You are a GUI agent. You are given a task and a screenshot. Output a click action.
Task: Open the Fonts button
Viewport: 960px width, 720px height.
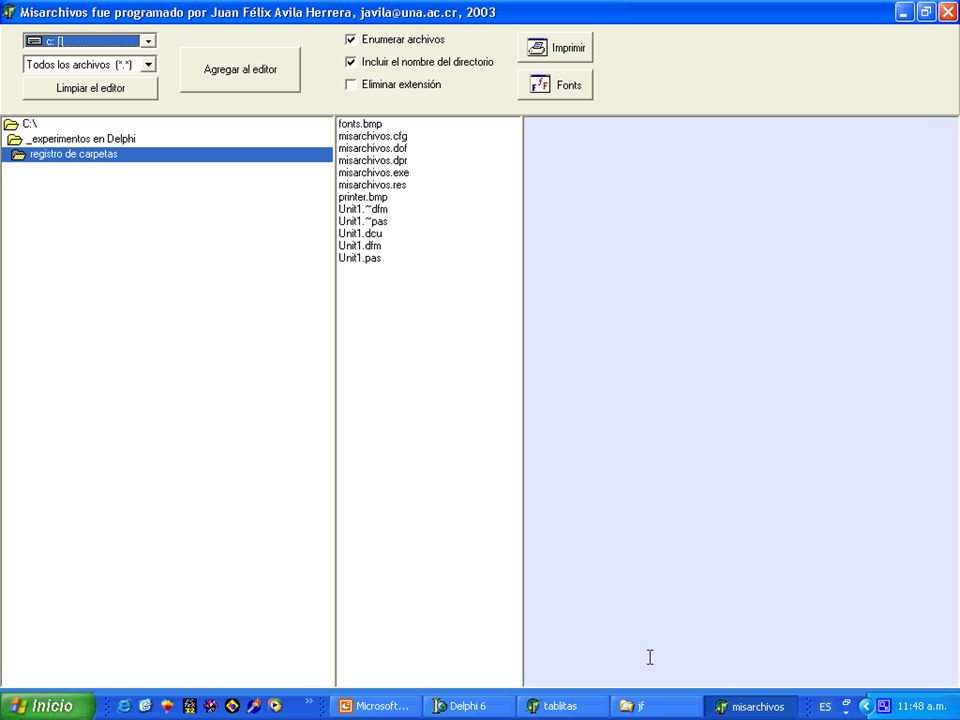pyautogui.click(x=555, y=85)
